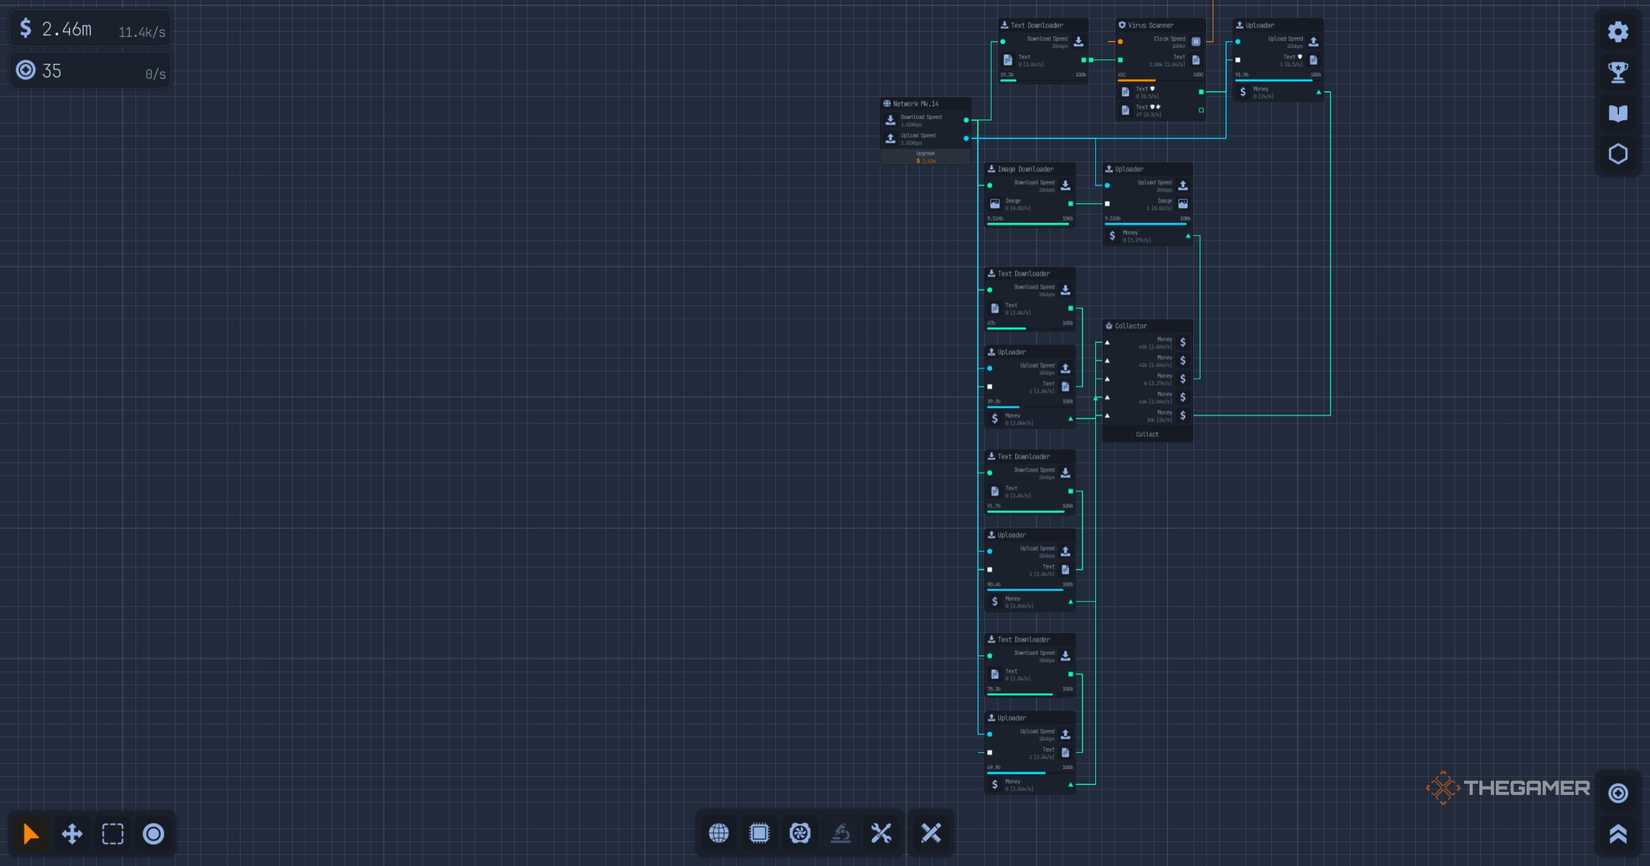Click Upgrade on the Network node
The image size is (1650, 866).
925,157
